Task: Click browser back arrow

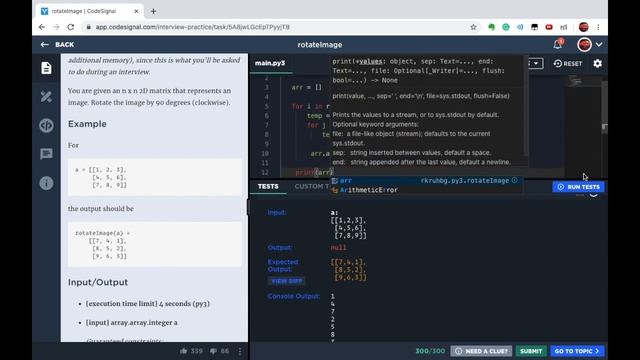Action: (x=42, y=27)
